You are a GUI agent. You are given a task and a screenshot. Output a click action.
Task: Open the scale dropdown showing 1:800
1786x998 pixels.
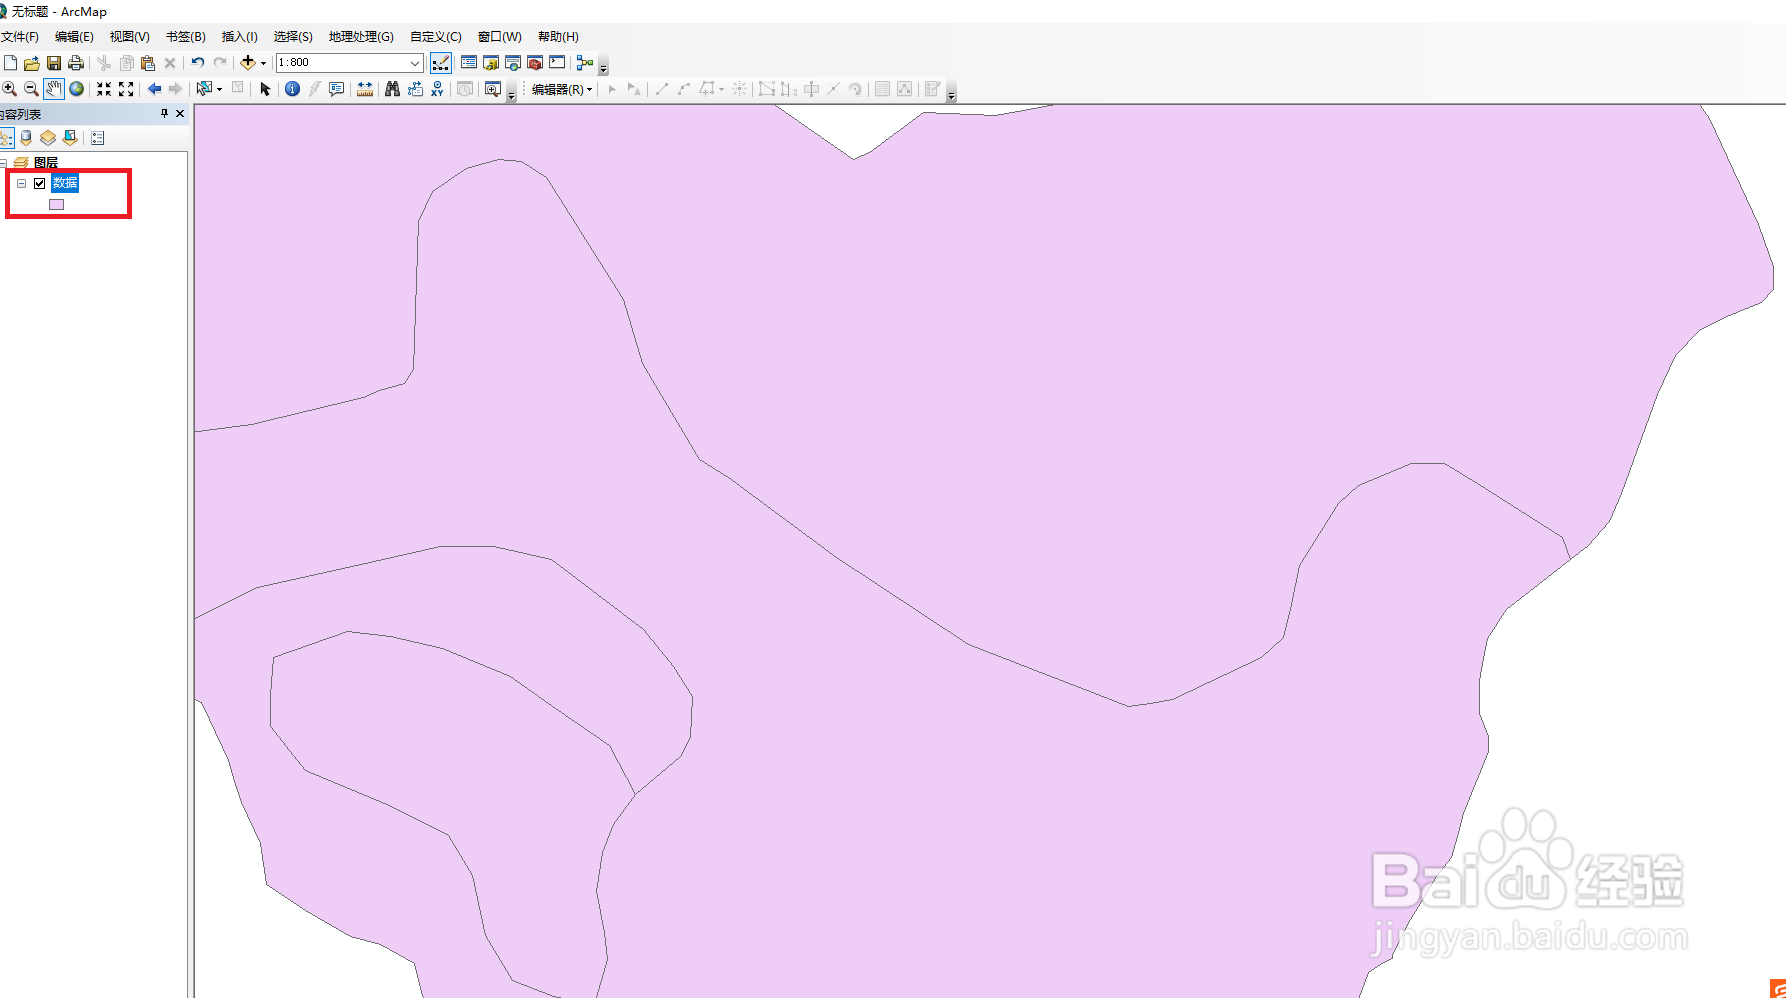pos(416,62)
